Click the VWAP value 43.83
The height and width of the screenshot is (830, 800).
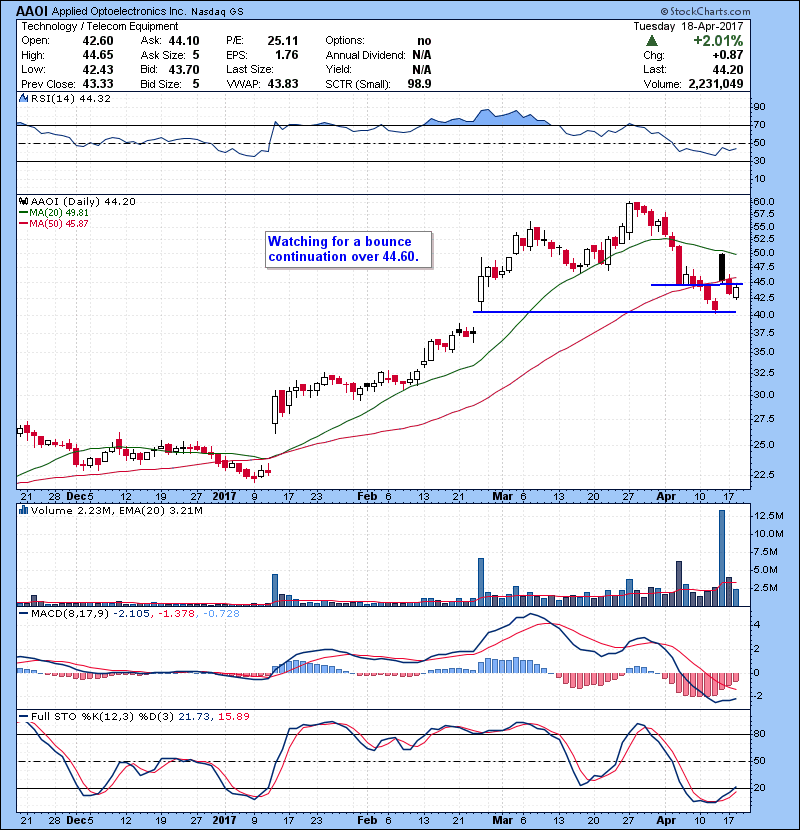click(283, 84)
